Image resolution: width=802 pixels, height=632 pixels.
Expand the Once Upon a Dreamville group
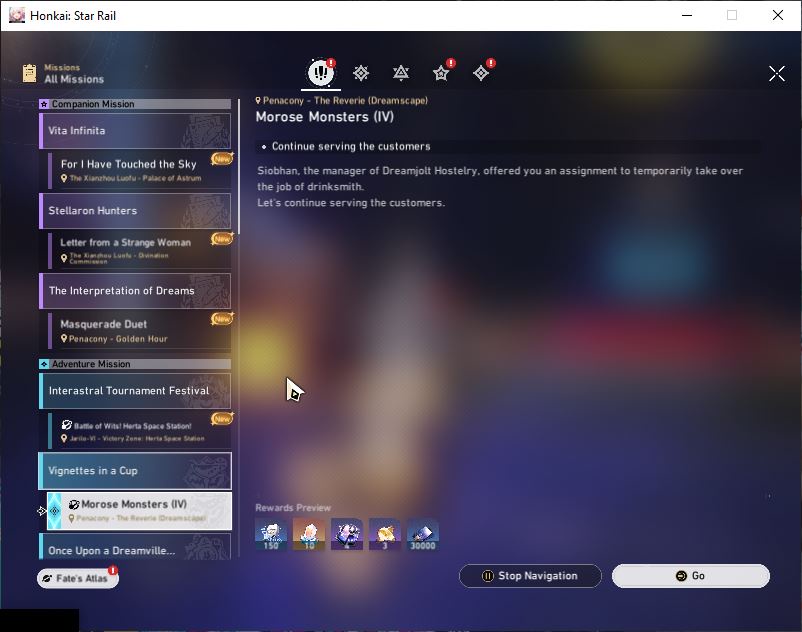click(x=135, y=547)
